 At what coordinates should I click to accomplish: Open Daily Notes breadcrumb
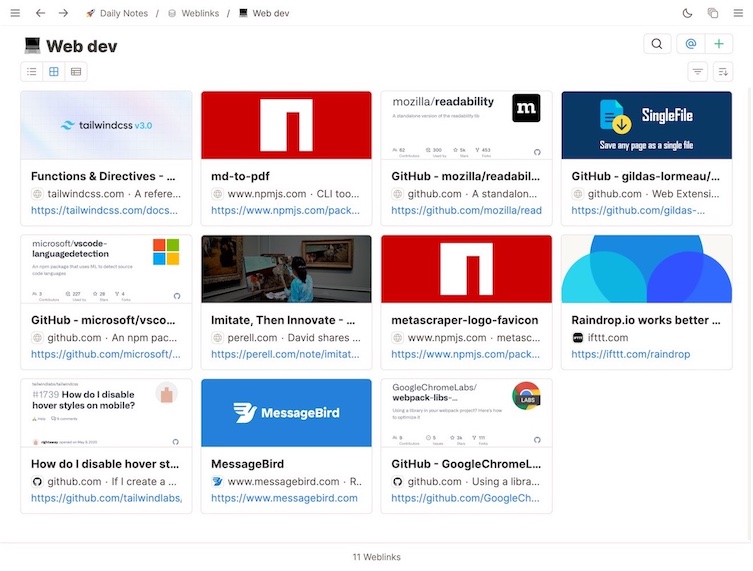click(x=117, y=13)
